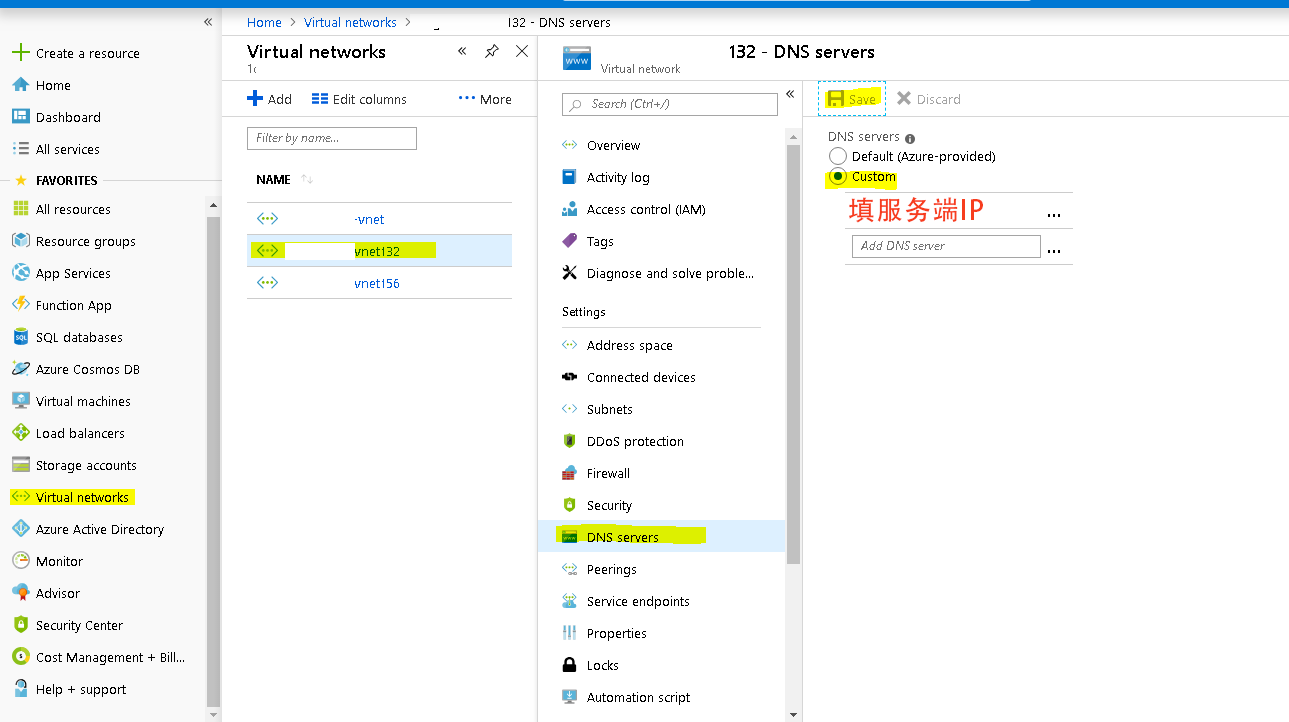1289x722 pixels.
Task: Collapse the resource menu chevrons
Action: pos(790,94)
